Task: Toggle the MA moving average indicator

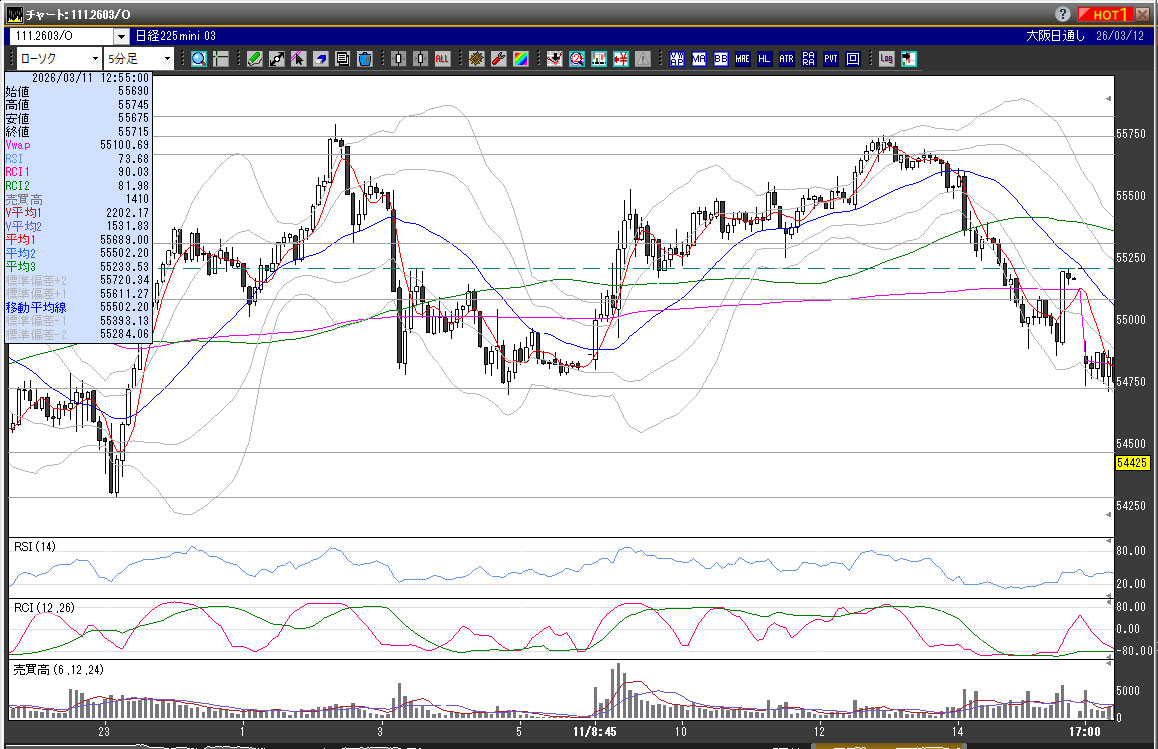Action: pos(699,59)
